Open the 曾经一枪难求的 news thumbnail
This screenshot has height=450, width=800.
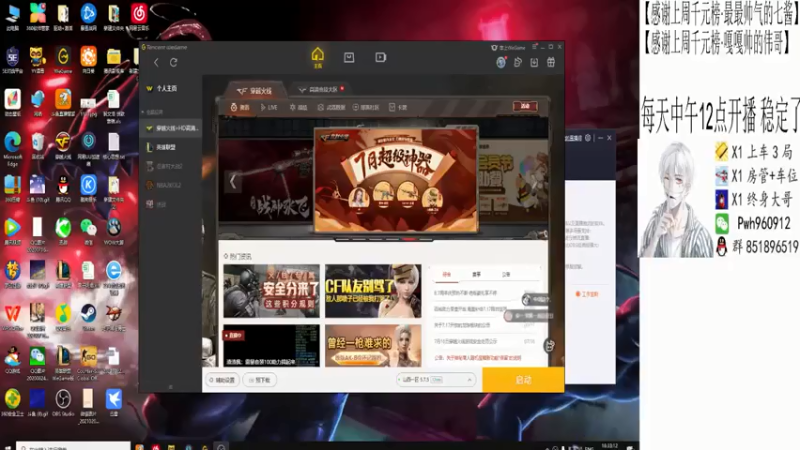[373, 345]
